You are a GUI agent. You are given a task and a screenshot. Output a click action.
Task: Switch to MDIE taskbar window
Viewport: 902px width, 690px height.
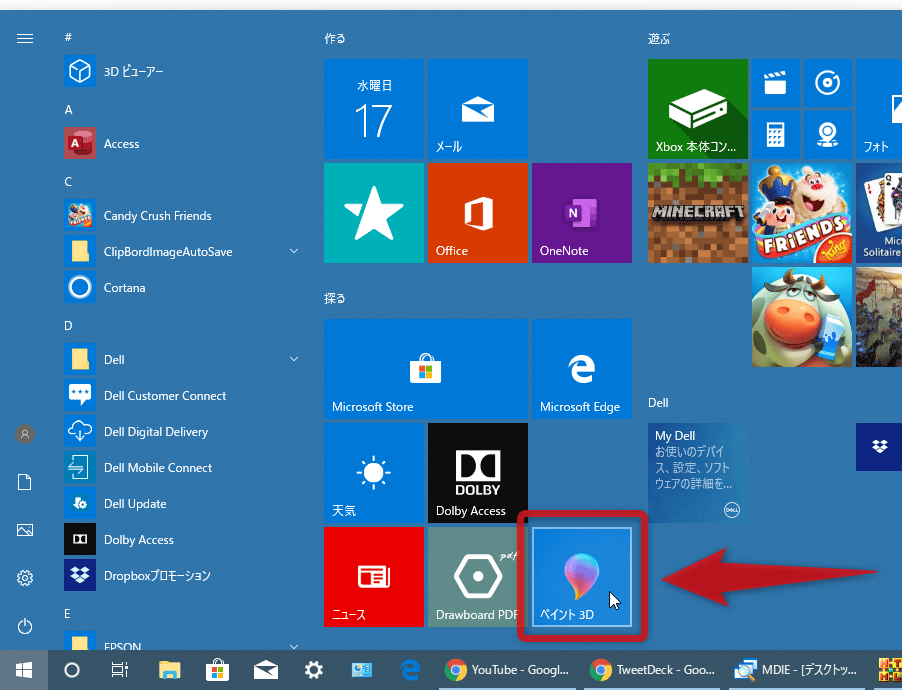(797, 670)
